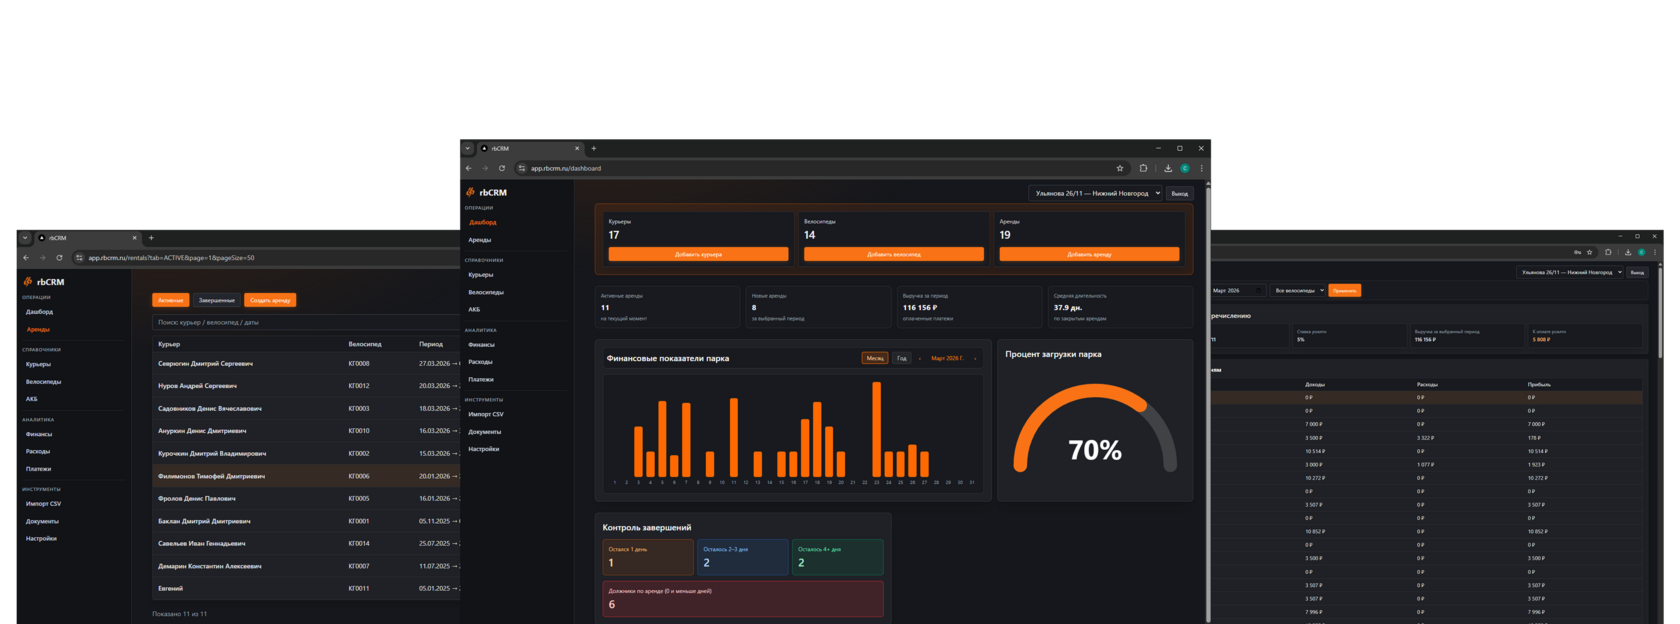
Task: Show Завершенные rentals list
Action: point(216,300)
